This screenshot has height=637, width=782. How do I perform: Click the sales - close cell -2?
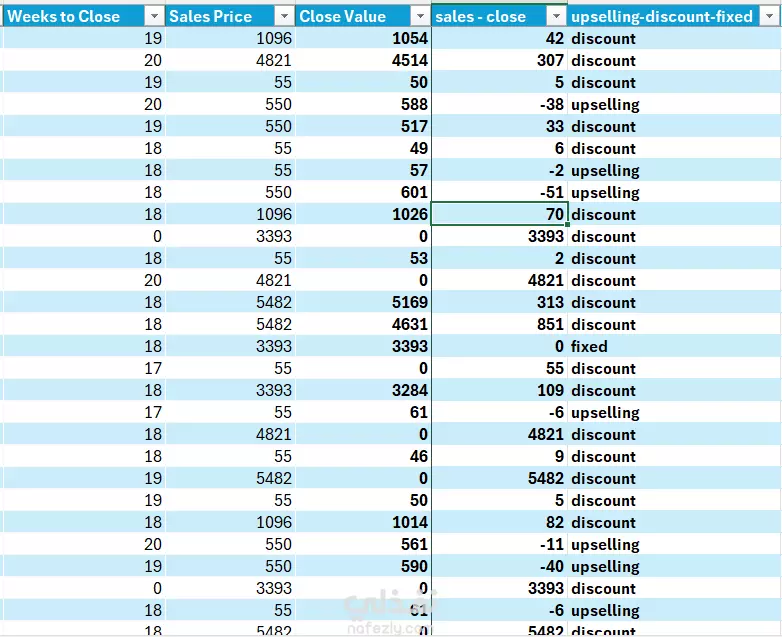499,170
